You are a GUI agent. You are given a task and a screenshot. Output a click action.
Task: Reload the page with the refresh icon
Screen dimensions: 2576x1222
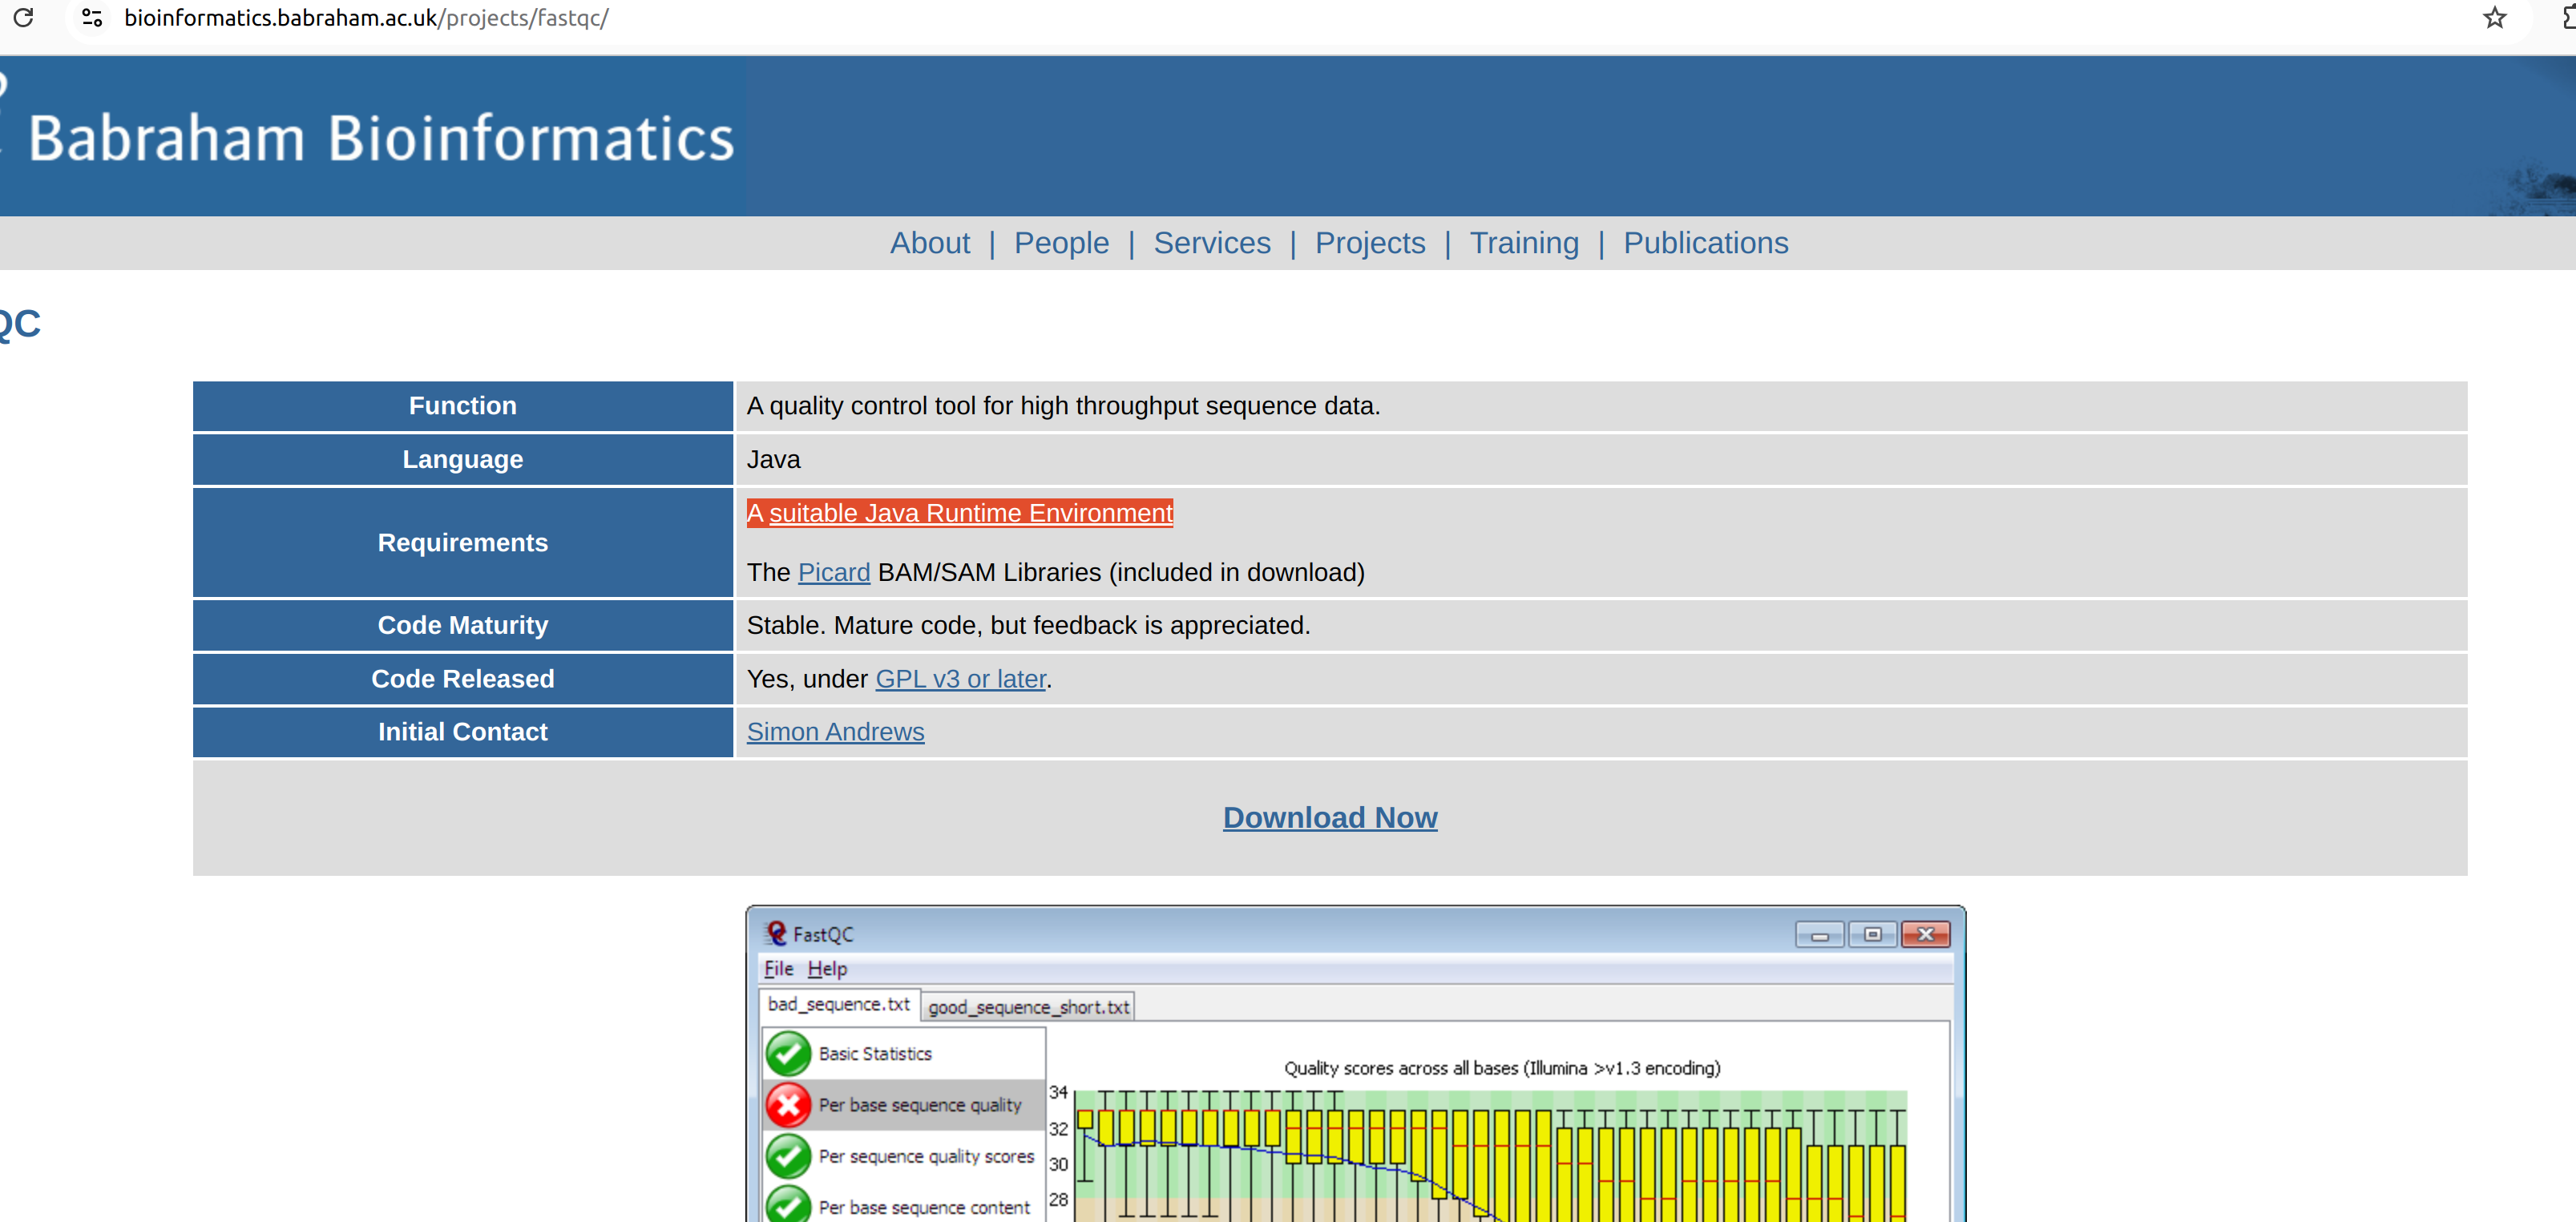(23, 18)
